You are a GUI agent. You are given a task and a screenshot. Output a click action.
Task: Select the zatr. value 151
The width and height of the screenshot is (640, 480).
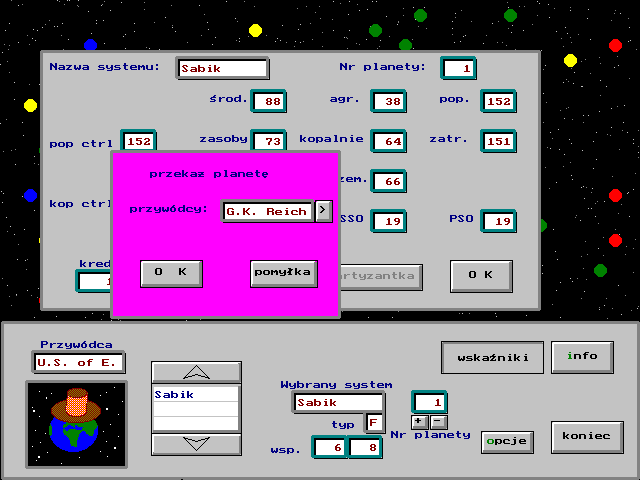tap(498, 141)
